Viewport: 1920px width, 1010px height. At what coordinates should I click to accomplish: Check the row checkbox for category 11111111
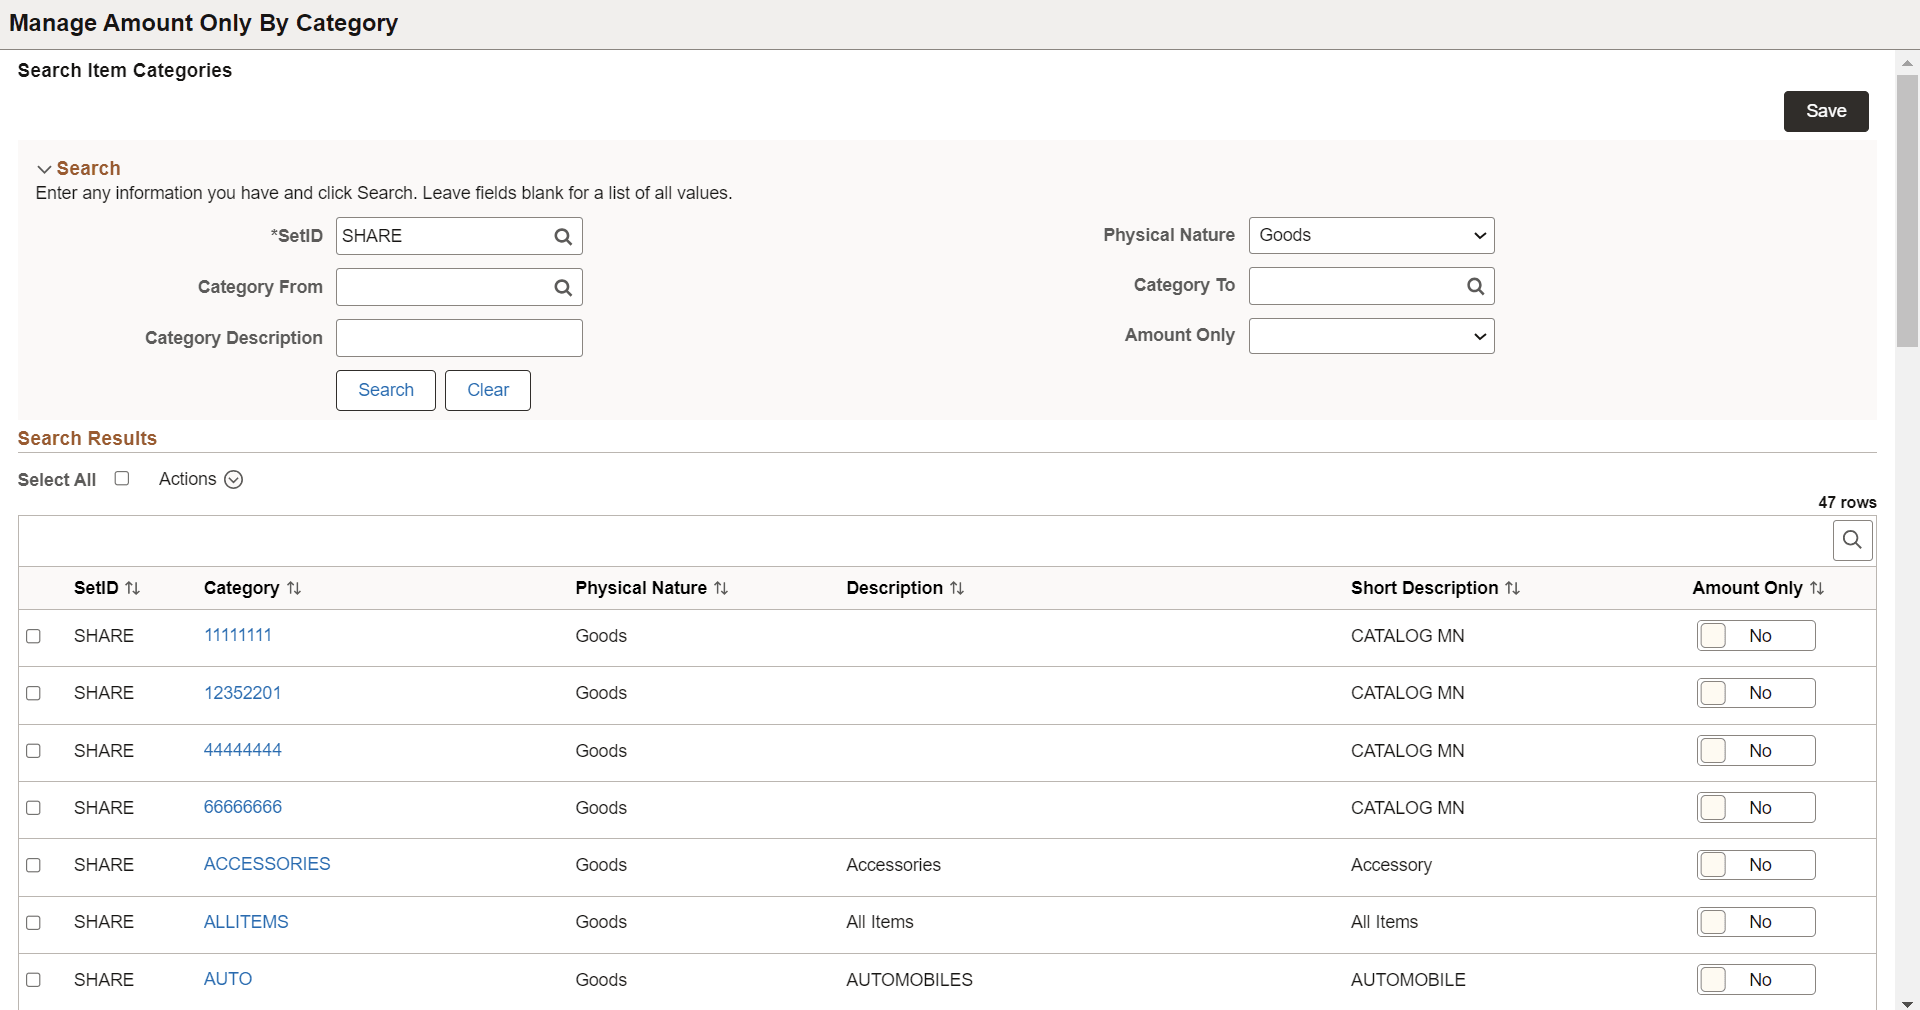(x=34, y=637)
